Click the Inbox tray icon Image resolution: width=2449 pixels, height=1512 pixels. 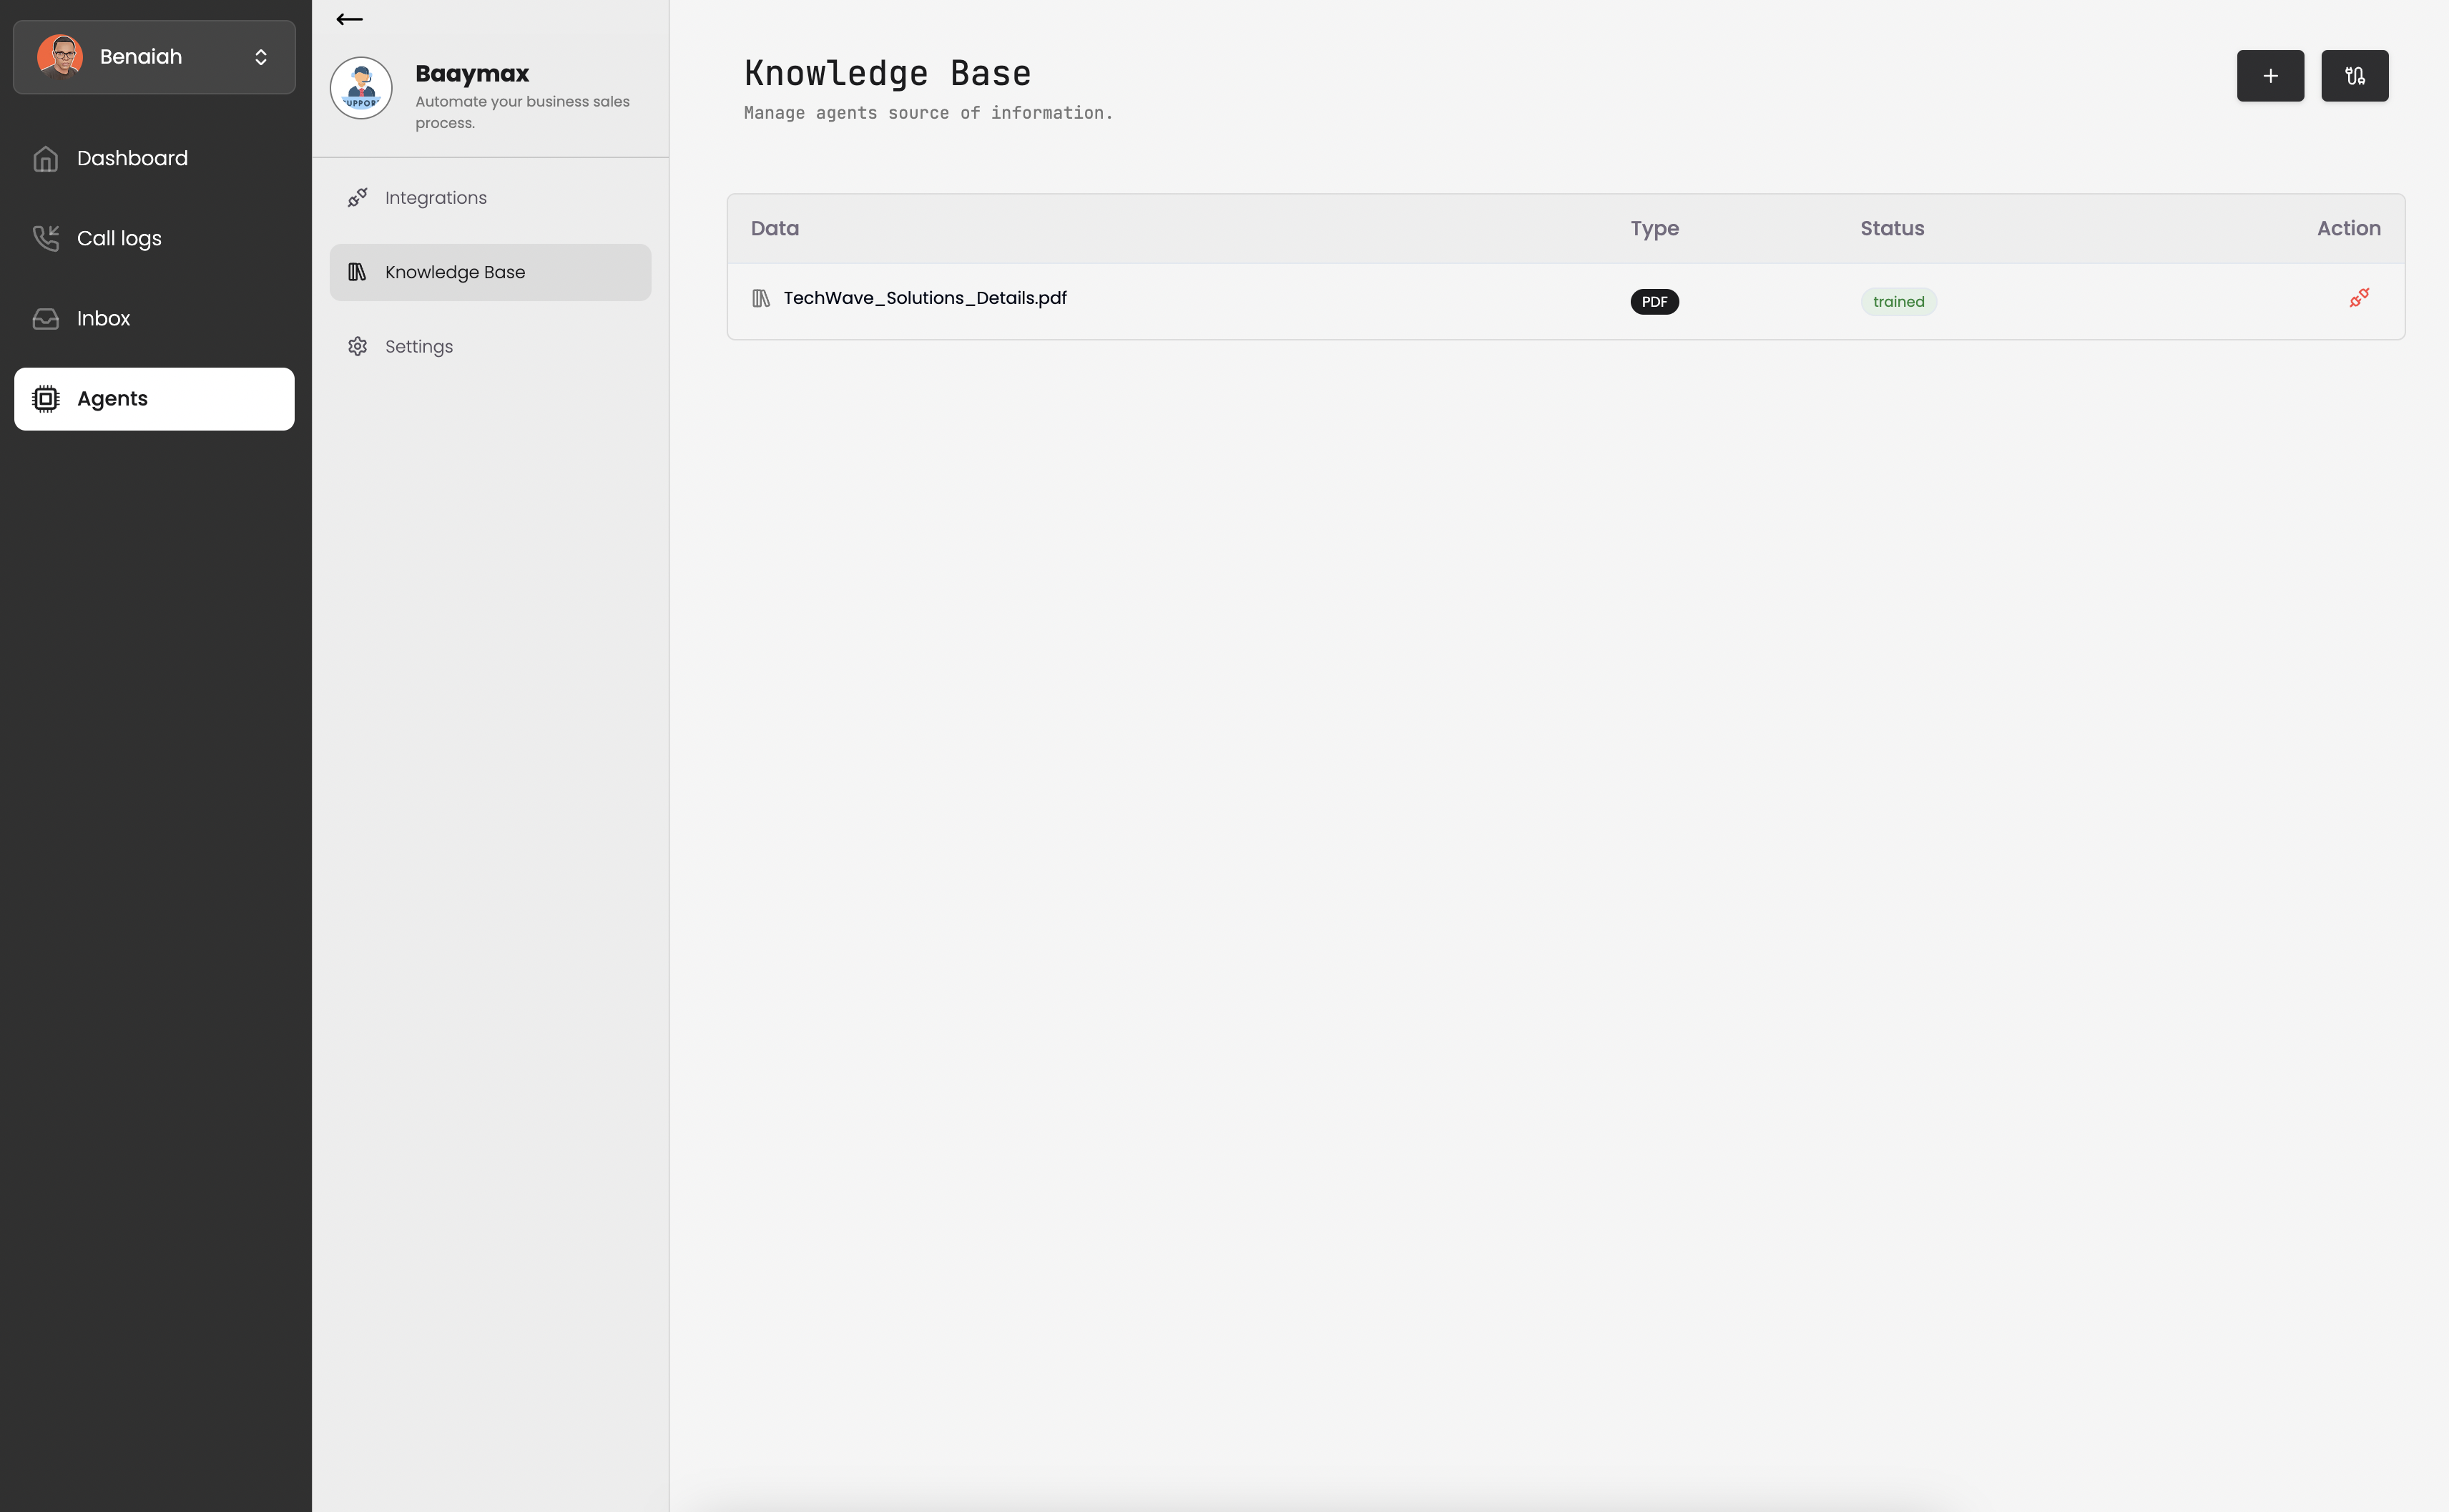pyautogui.click(x=46, y=318)
